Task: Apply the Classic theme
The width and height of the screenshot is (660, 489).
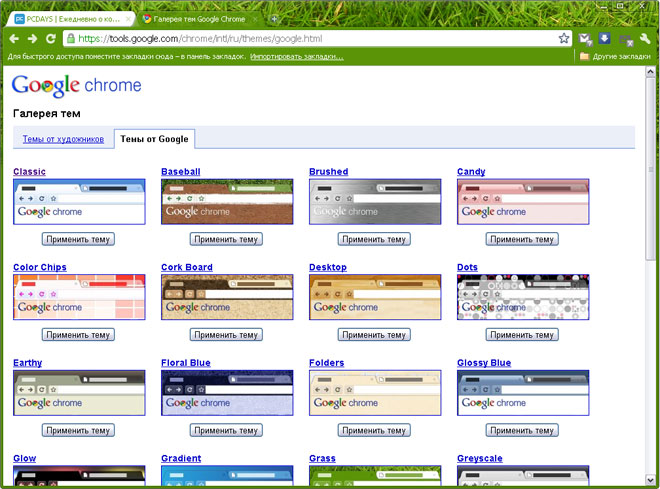Action: pos(78,239)
